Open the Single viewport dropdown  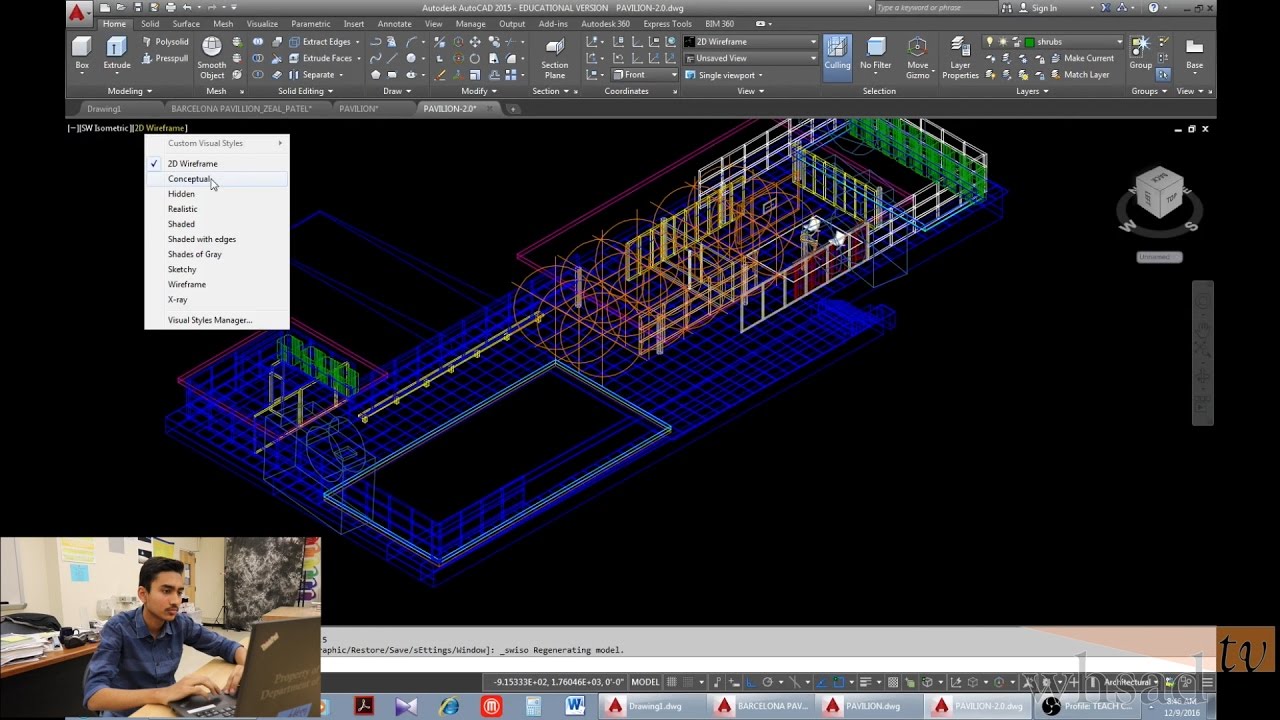click(x=723, y=75)
